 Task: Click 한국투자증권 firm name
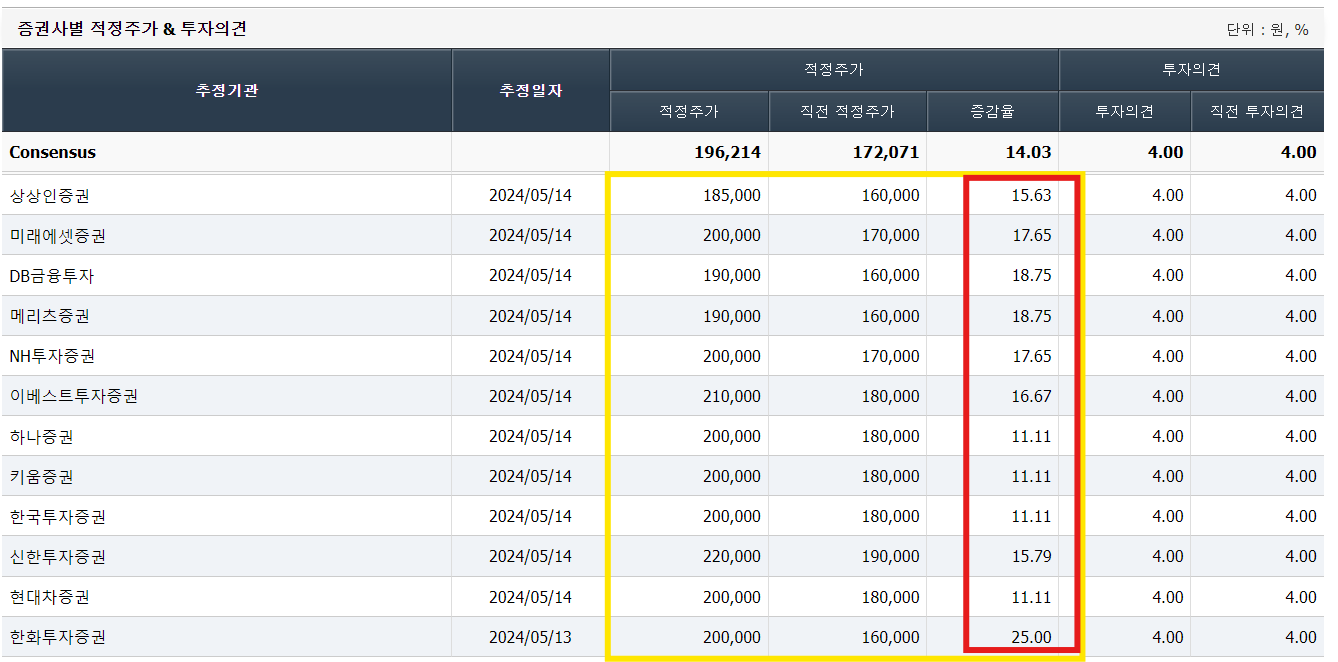[x=58, y=517]
